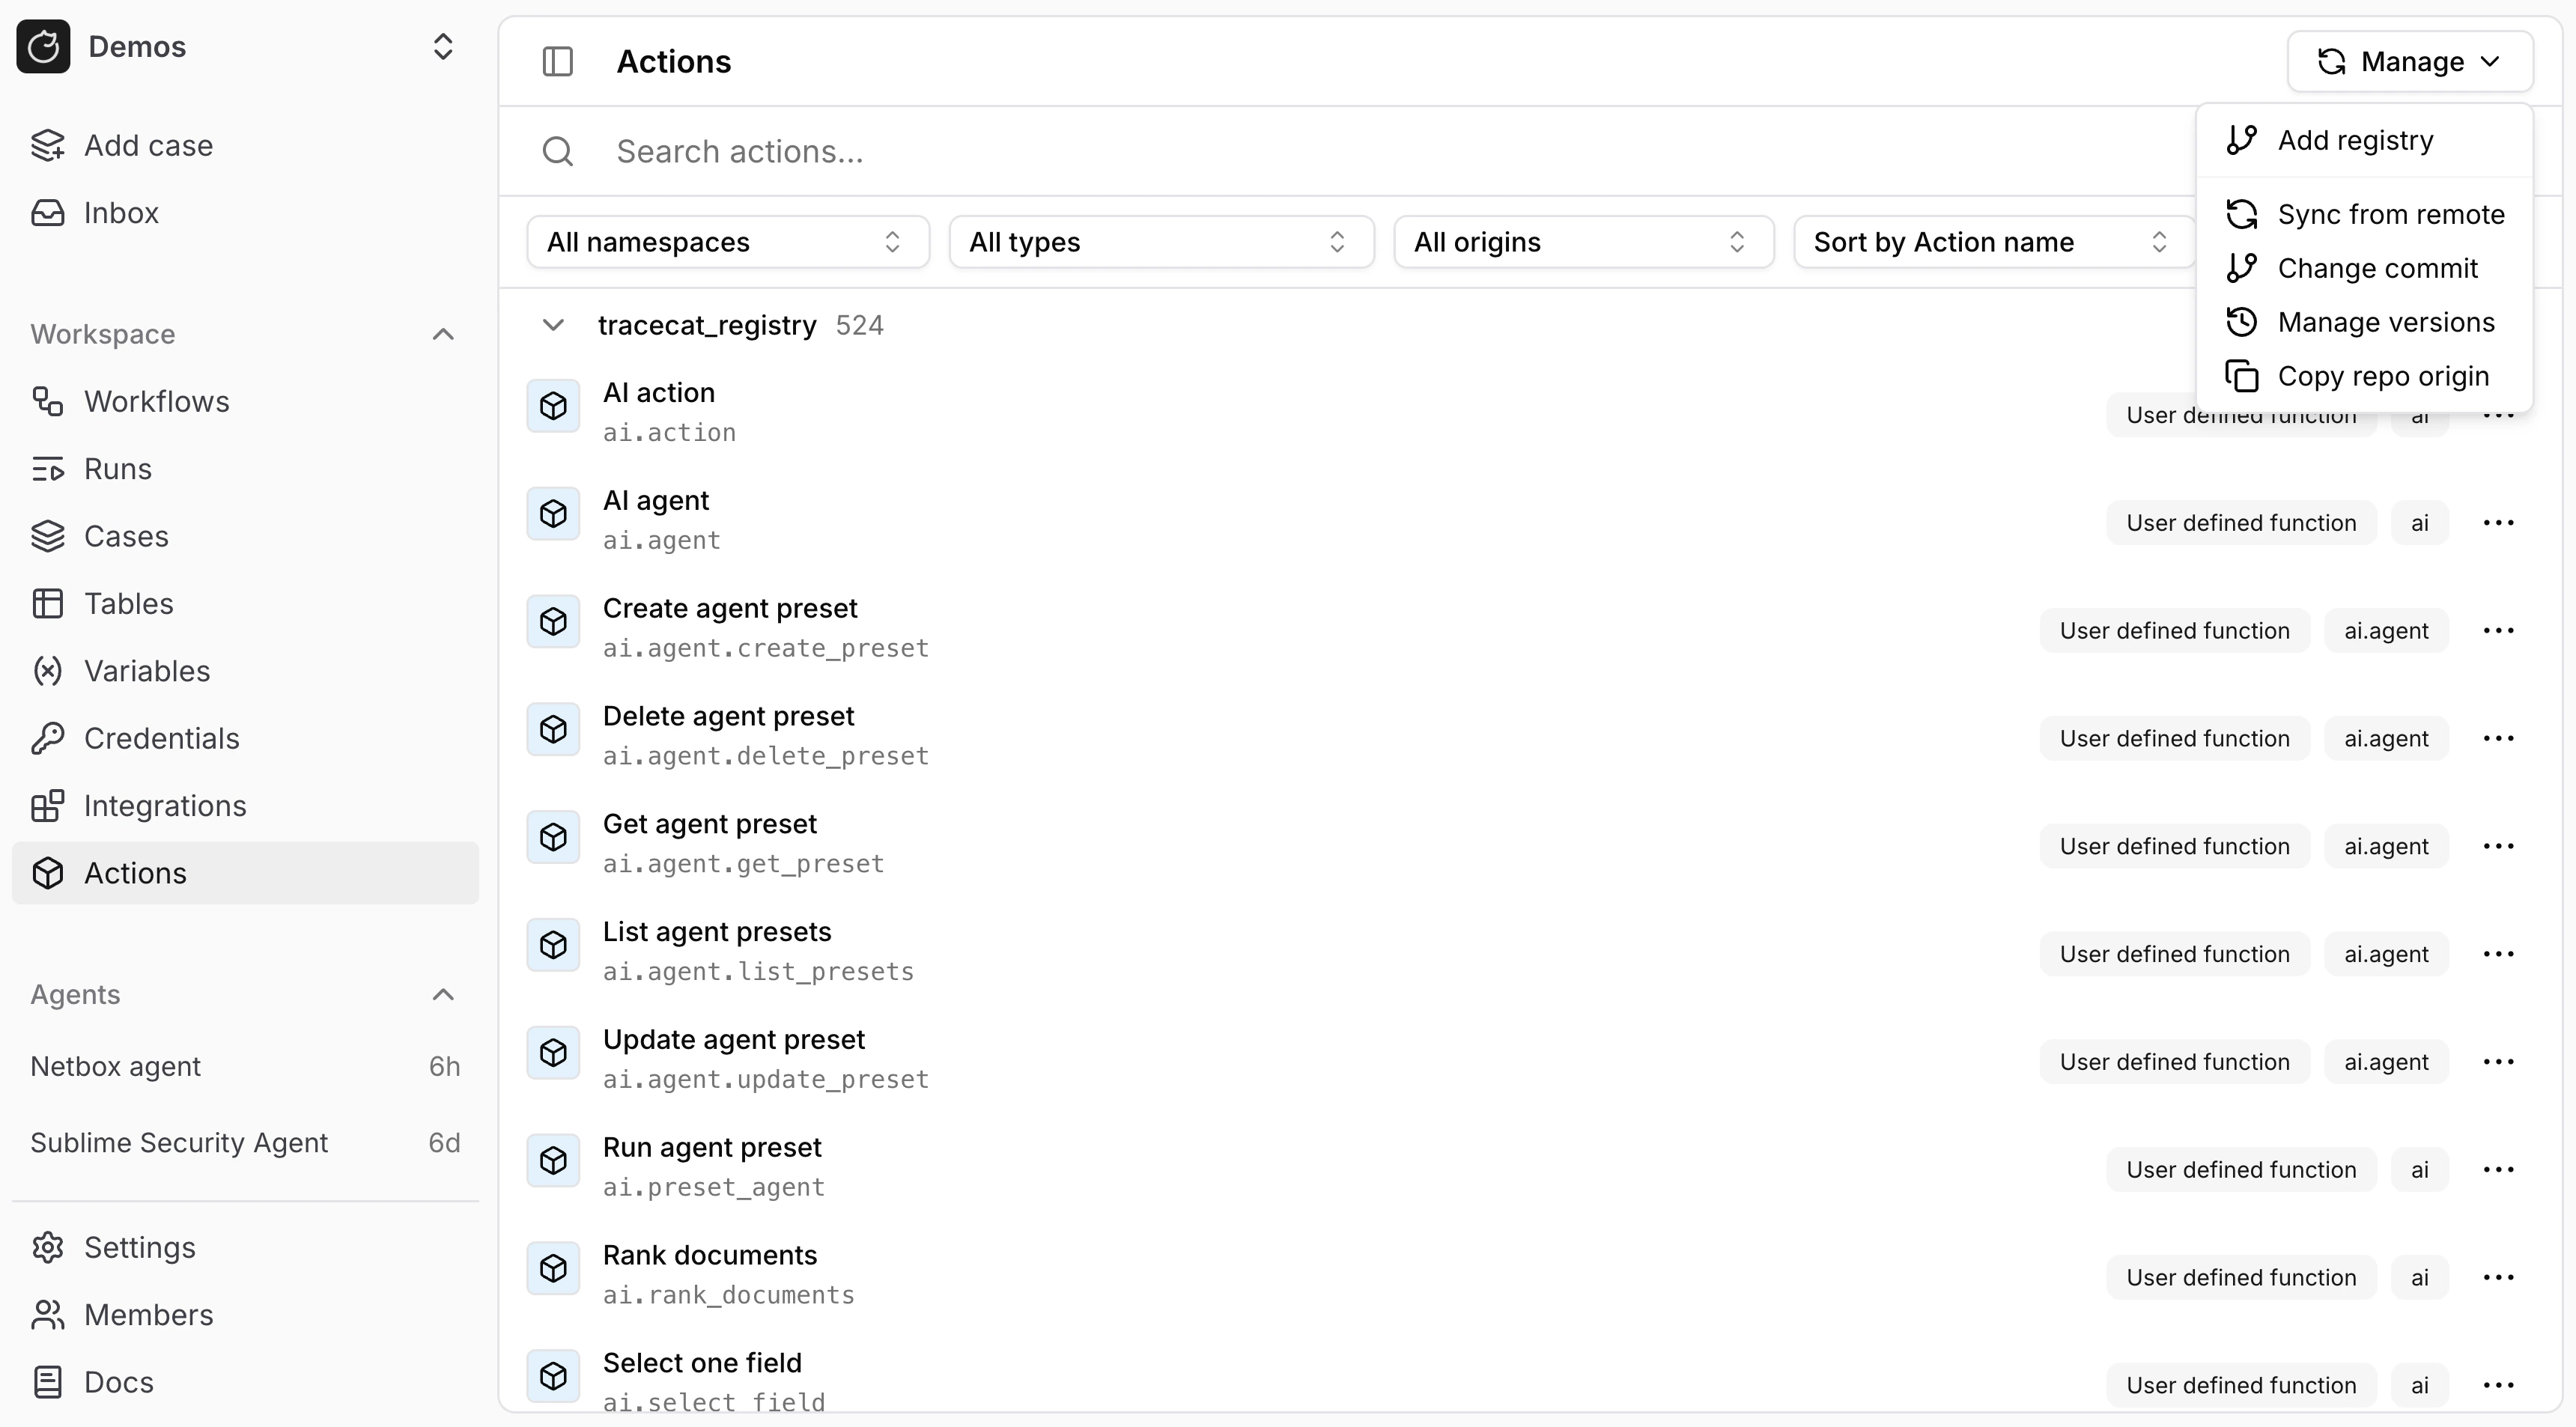Click the Add case link
This screenshot has height=1427, width=2576.
(148, 145)
